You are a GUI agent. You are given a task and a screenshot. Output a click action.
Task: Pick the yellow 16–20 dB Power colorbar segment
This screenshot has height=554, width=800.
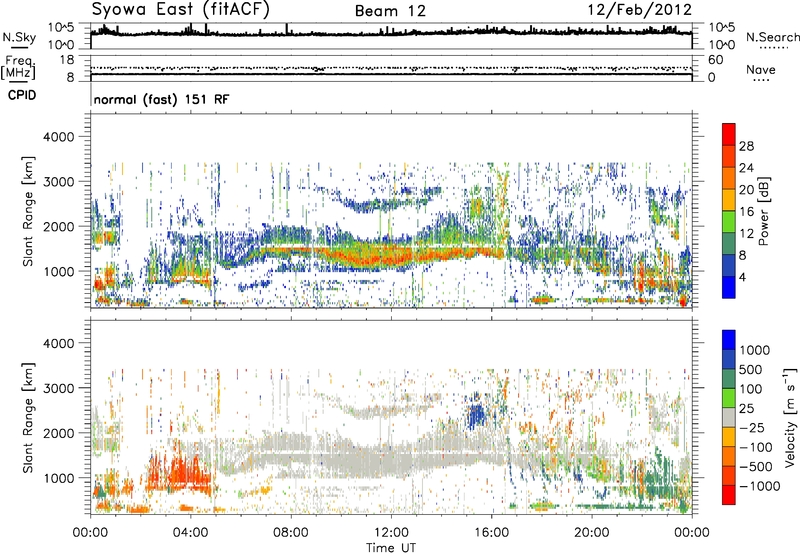click(x=729, y=200)
